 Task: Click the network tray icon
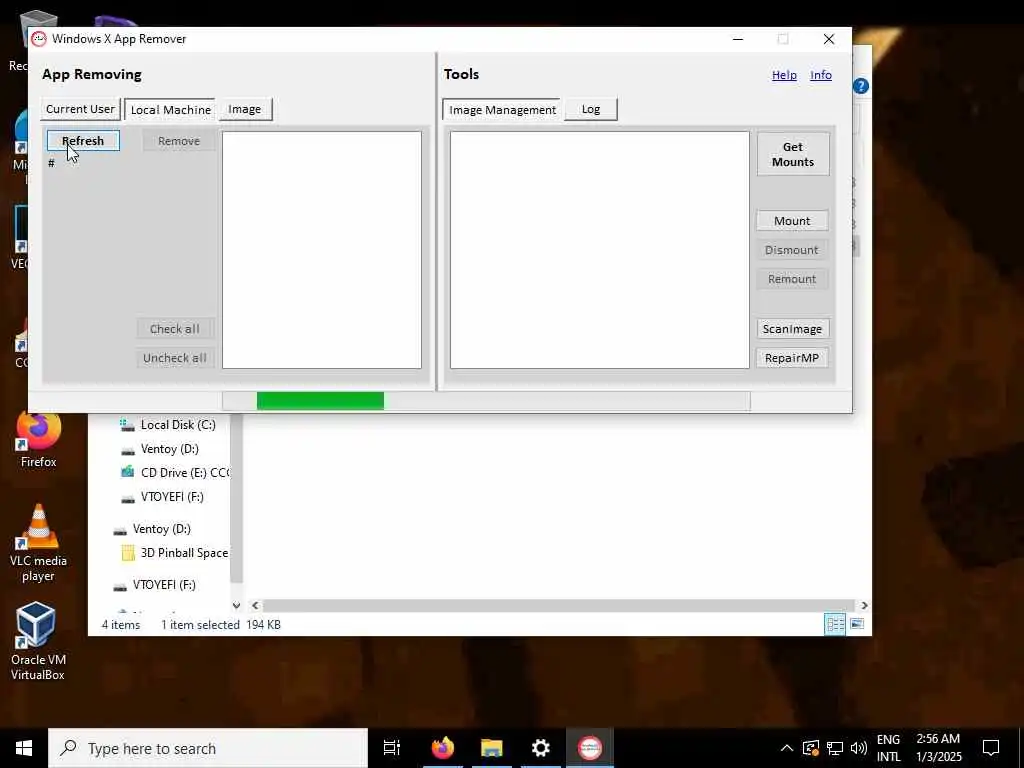click(835, 748)
